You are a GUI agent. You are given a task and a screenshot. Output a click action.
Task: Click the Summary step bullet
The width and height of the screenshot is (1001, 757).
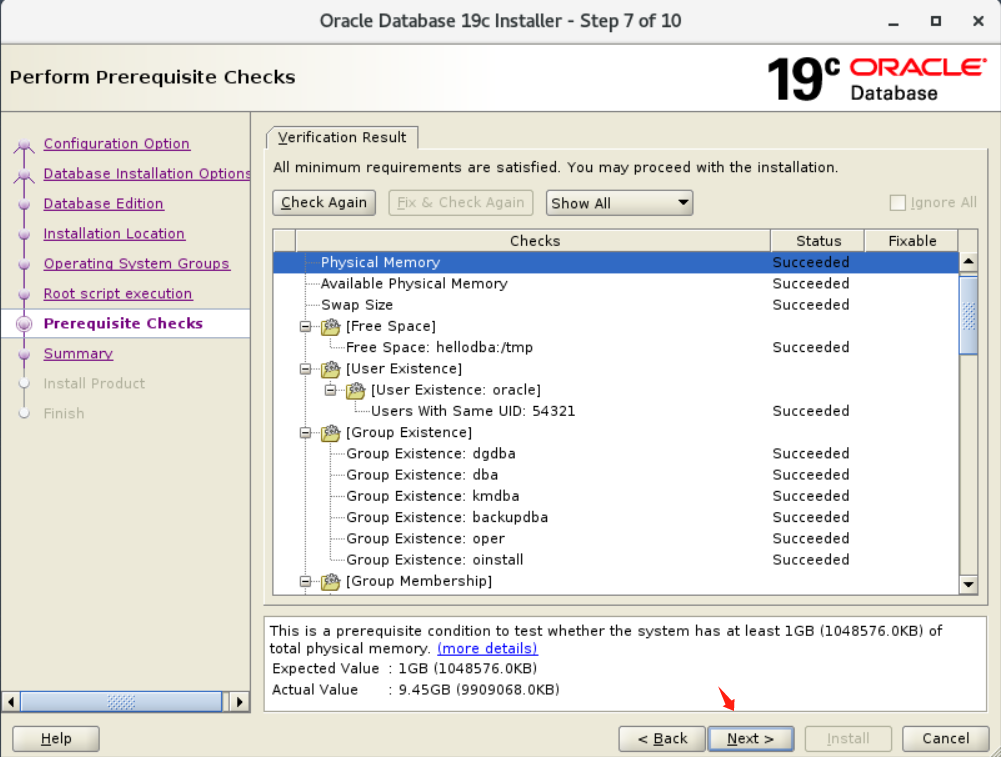pos(24,354)
